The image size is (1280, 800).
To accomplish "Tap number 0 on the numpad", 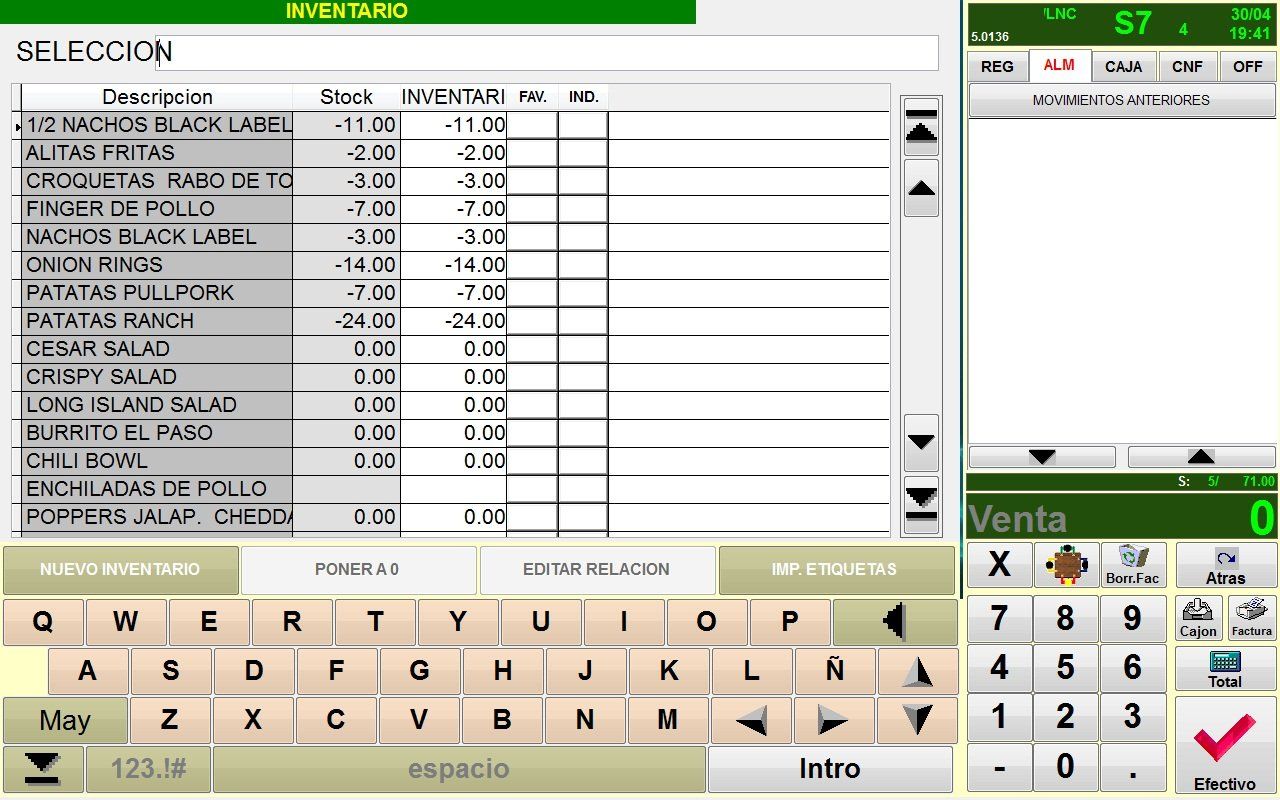I will [x=1066, y=767].
